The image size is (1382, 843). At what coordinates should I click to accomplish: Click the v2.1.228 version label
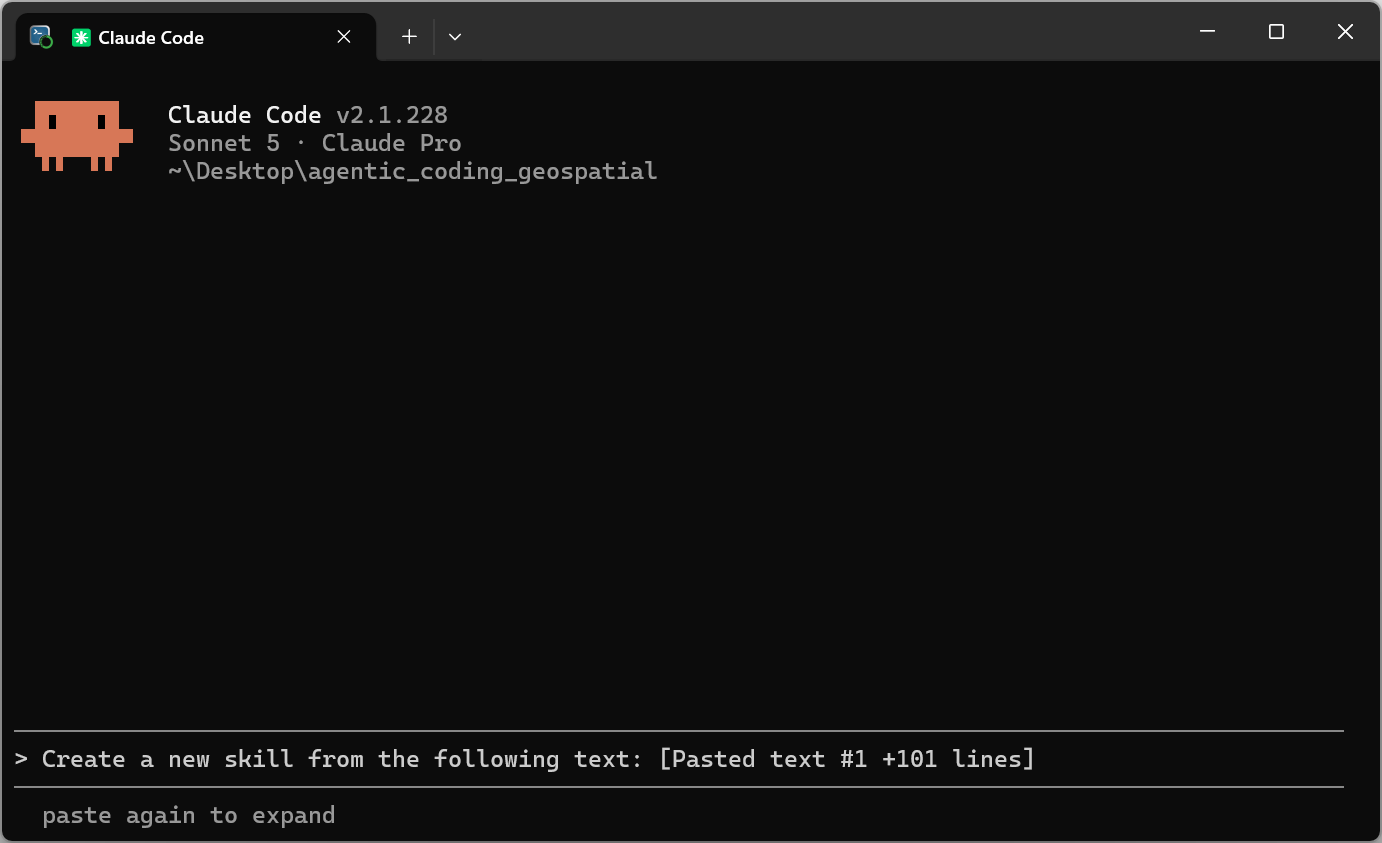(x=392, y=115)
